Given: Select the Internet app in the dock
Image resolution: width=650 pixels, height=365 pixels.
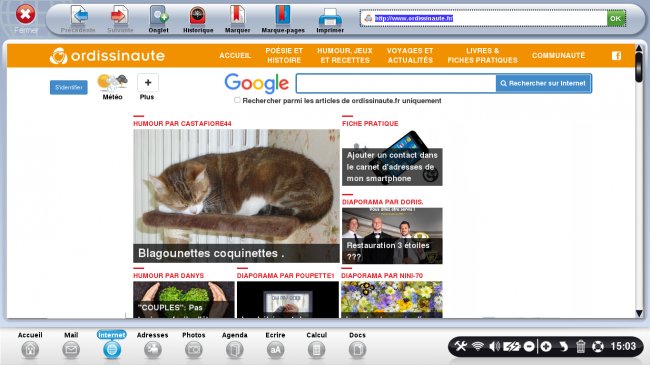Looking at the screenshot, I should click(x=112, y=345).
